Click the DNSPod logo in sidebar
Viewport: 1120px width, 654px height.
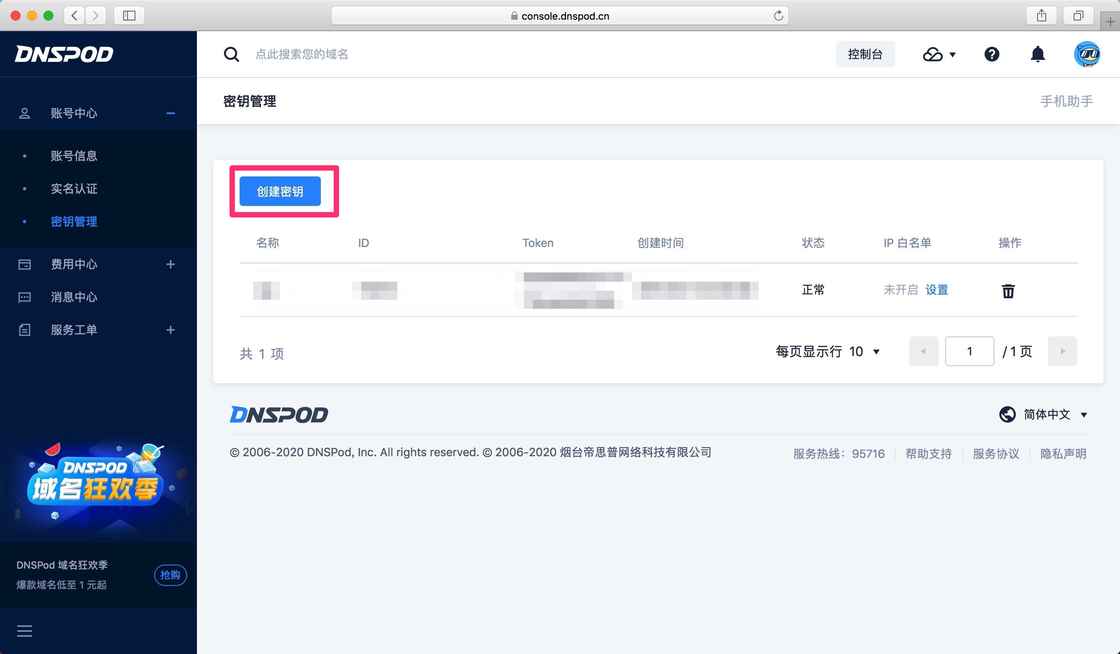click(64, 54)
